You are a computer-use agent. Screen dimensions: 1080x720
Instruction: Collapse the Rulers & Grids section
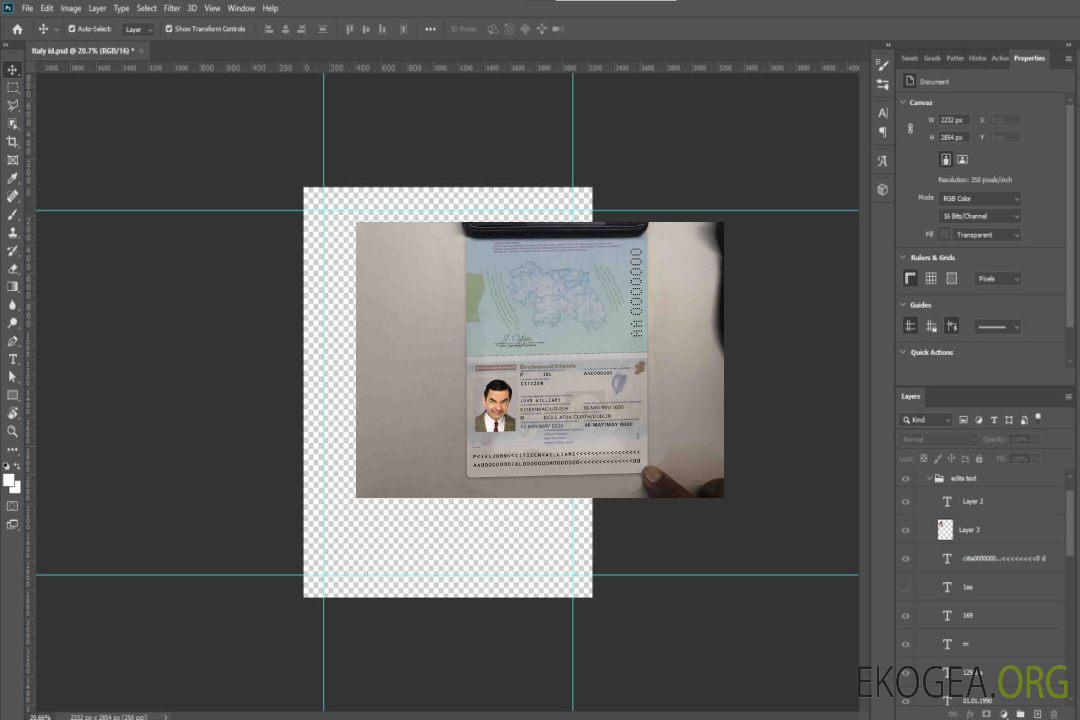(904, 258)
